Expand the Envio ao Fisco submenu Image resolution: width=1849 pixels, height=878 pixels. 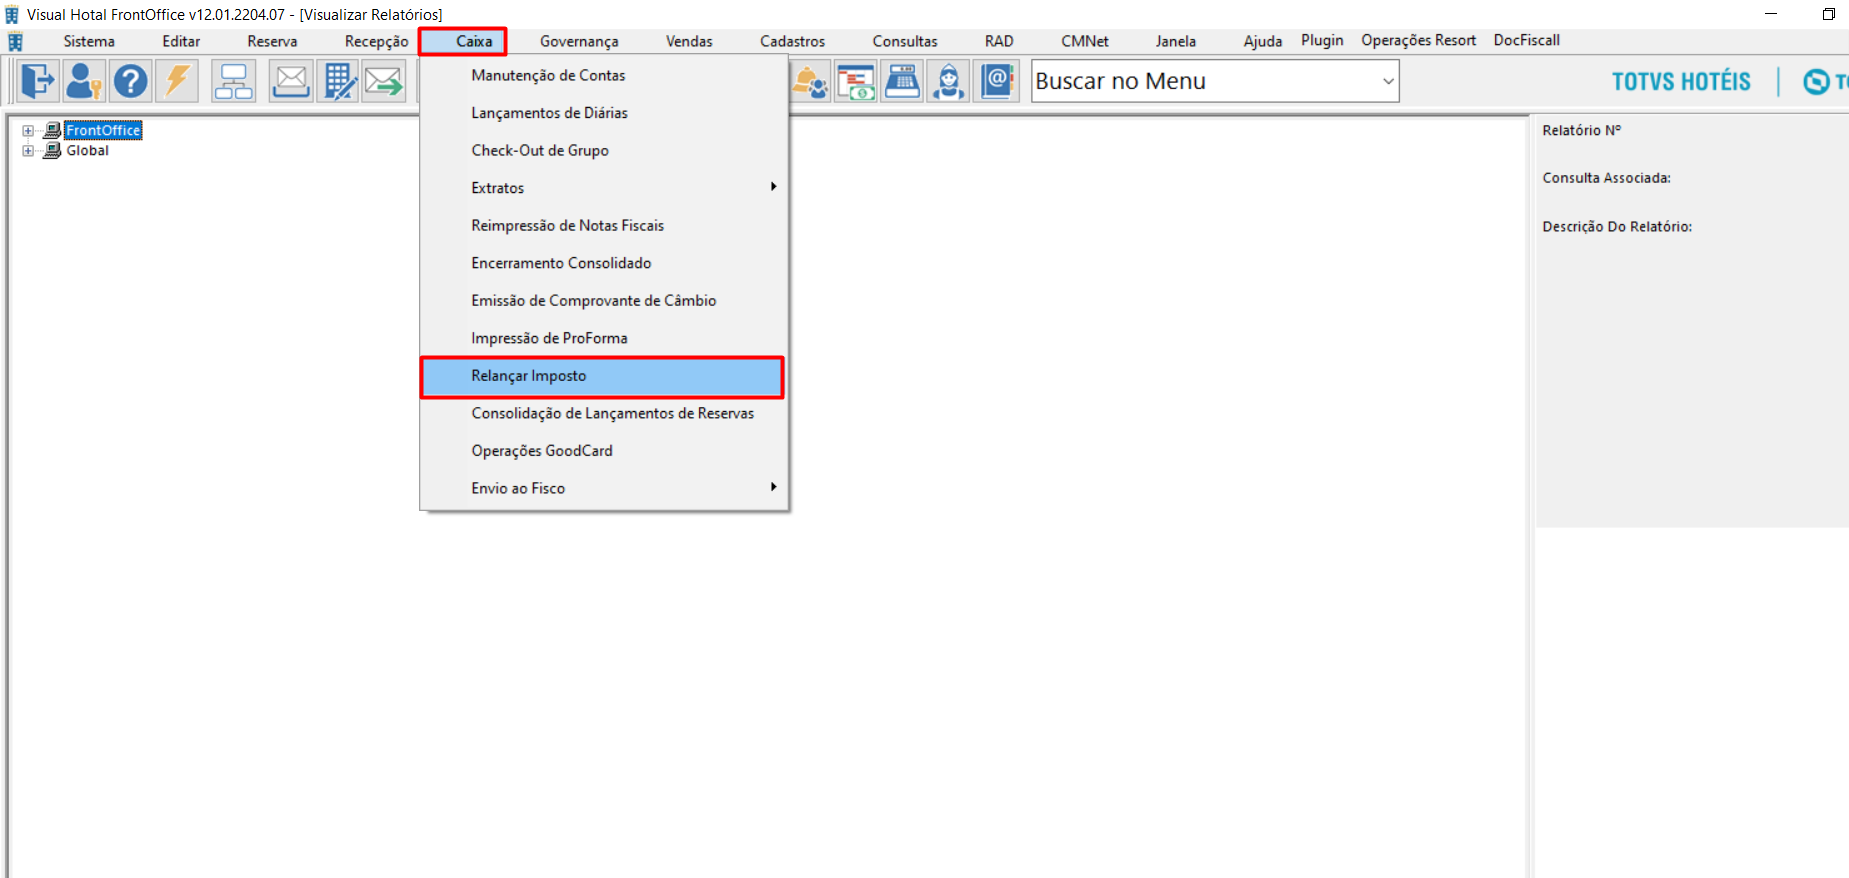tap(773, 487)
